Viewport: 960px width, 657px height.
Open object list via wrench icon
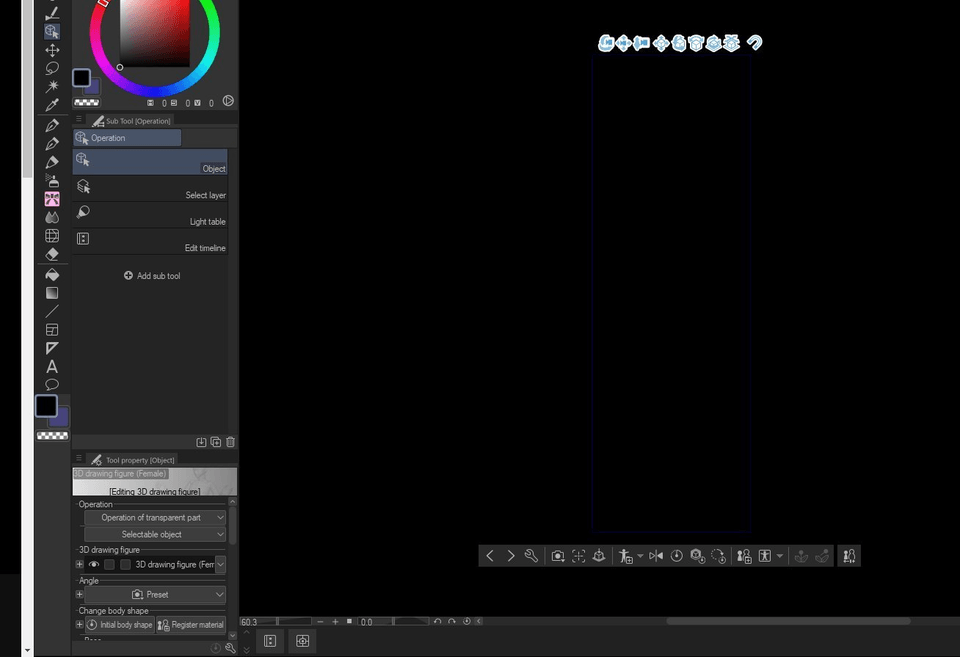pyautogui.click(x=531, y=556)
